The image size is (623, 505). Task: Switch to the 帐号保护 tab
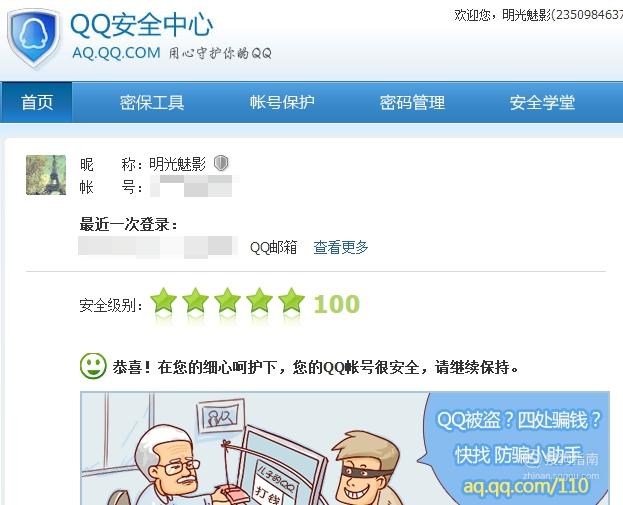coord(282,103)
